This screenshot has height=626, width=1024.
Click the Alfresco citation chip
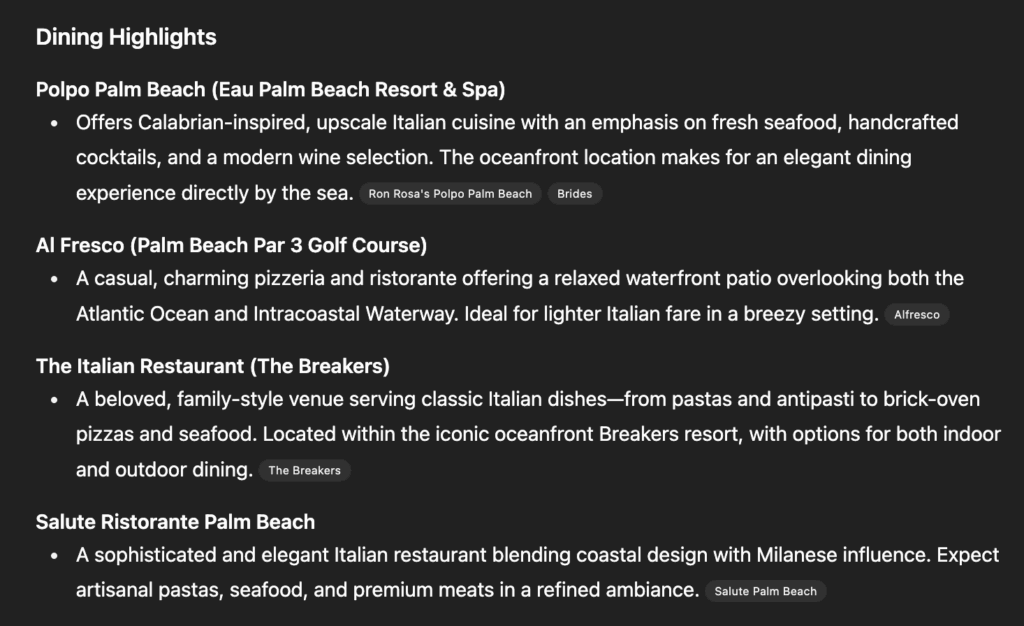pos(917,315)
